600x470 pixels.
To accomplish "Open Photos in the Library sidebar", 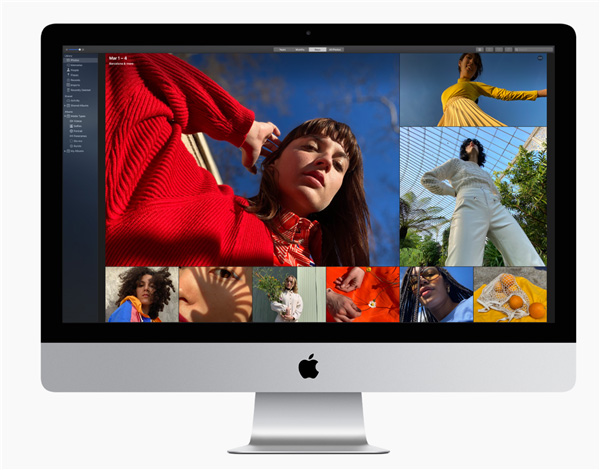I will [77, 61].
